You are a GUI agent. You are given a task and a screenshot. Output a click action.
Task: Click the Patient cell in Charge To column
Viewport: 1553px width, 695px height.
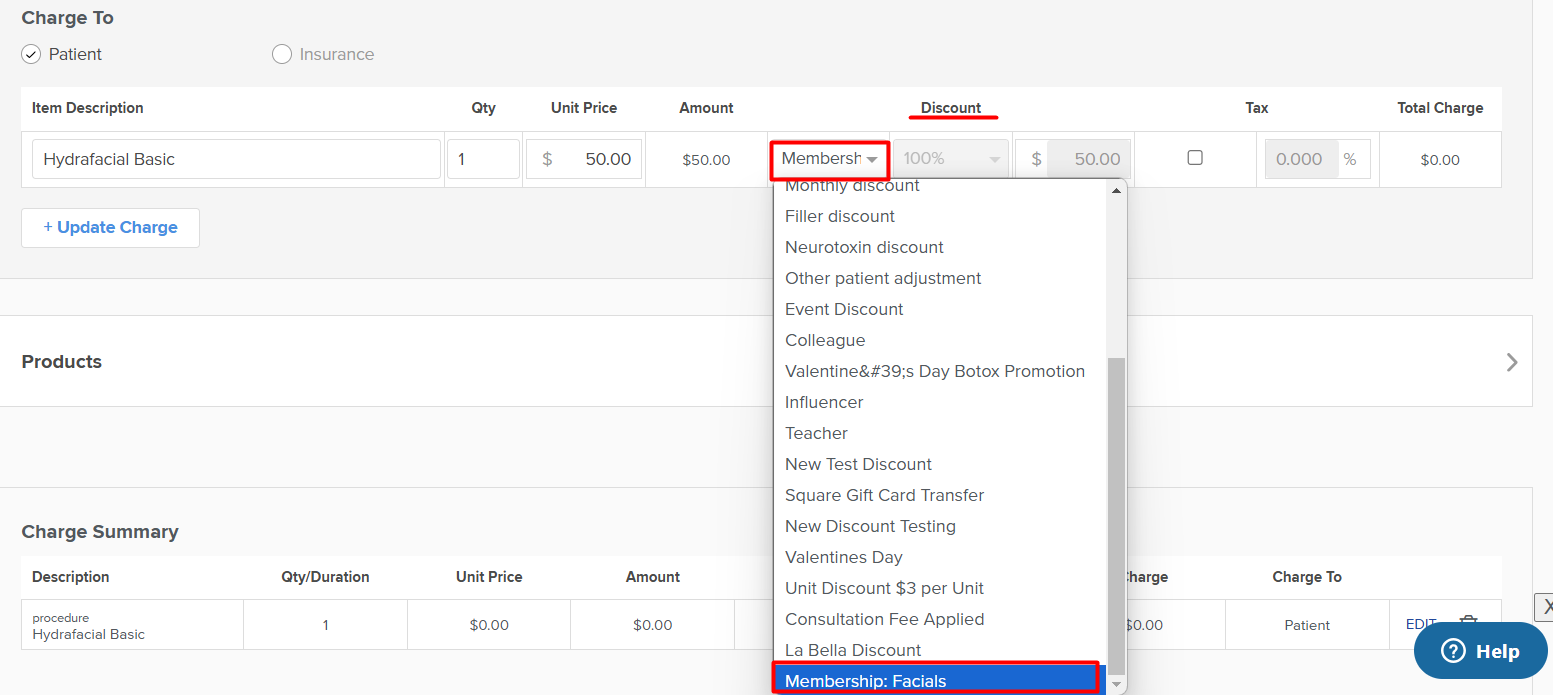(1307, 625)
